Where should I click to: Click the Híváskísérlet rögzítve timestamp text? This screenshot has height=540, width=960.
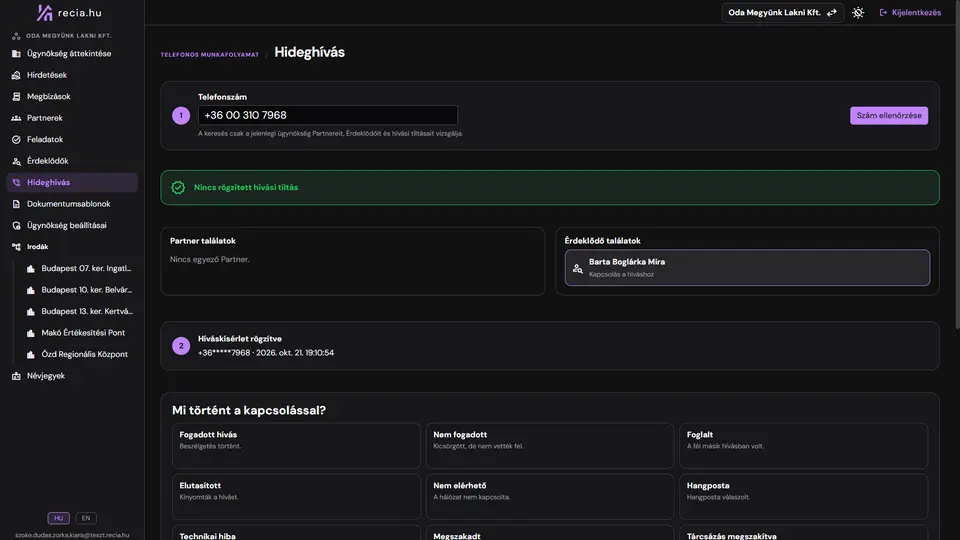pyautogui.click(x=266, y=353)
